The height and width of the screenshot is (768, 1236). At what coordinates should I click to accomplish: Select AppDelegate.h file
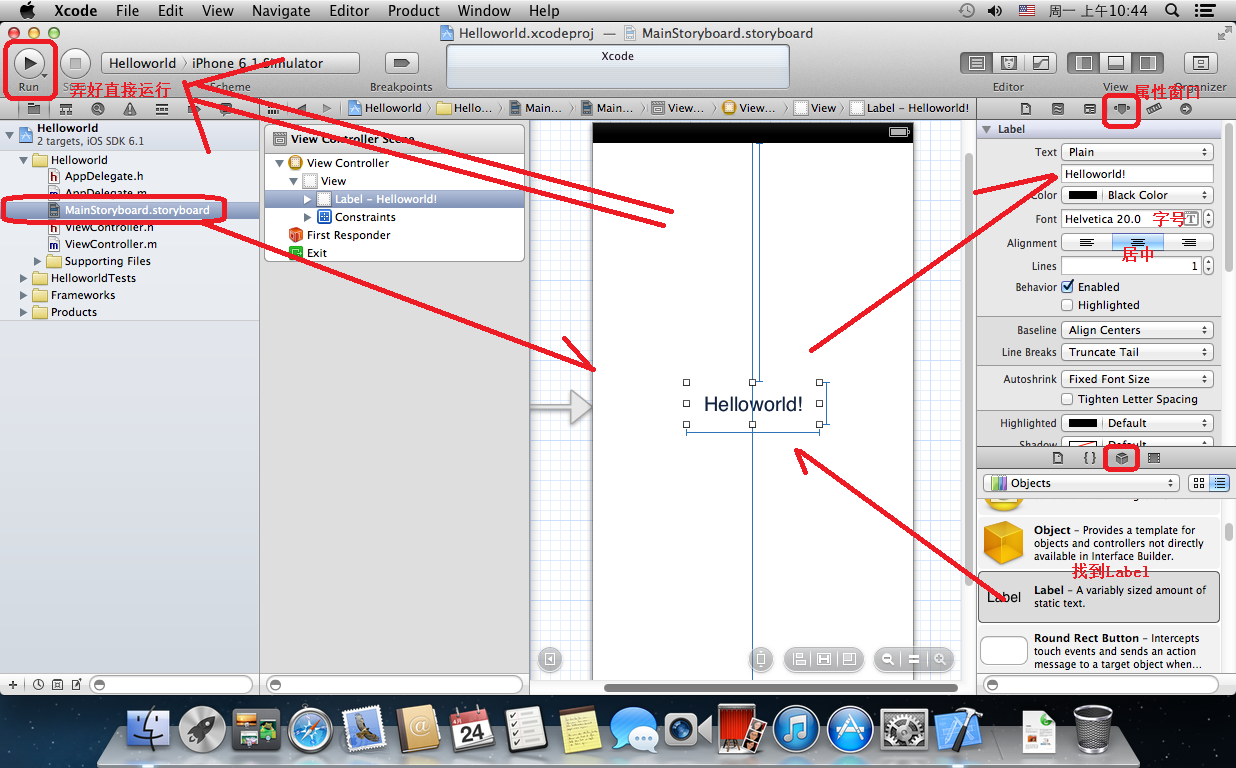click(x=104, y=176)
